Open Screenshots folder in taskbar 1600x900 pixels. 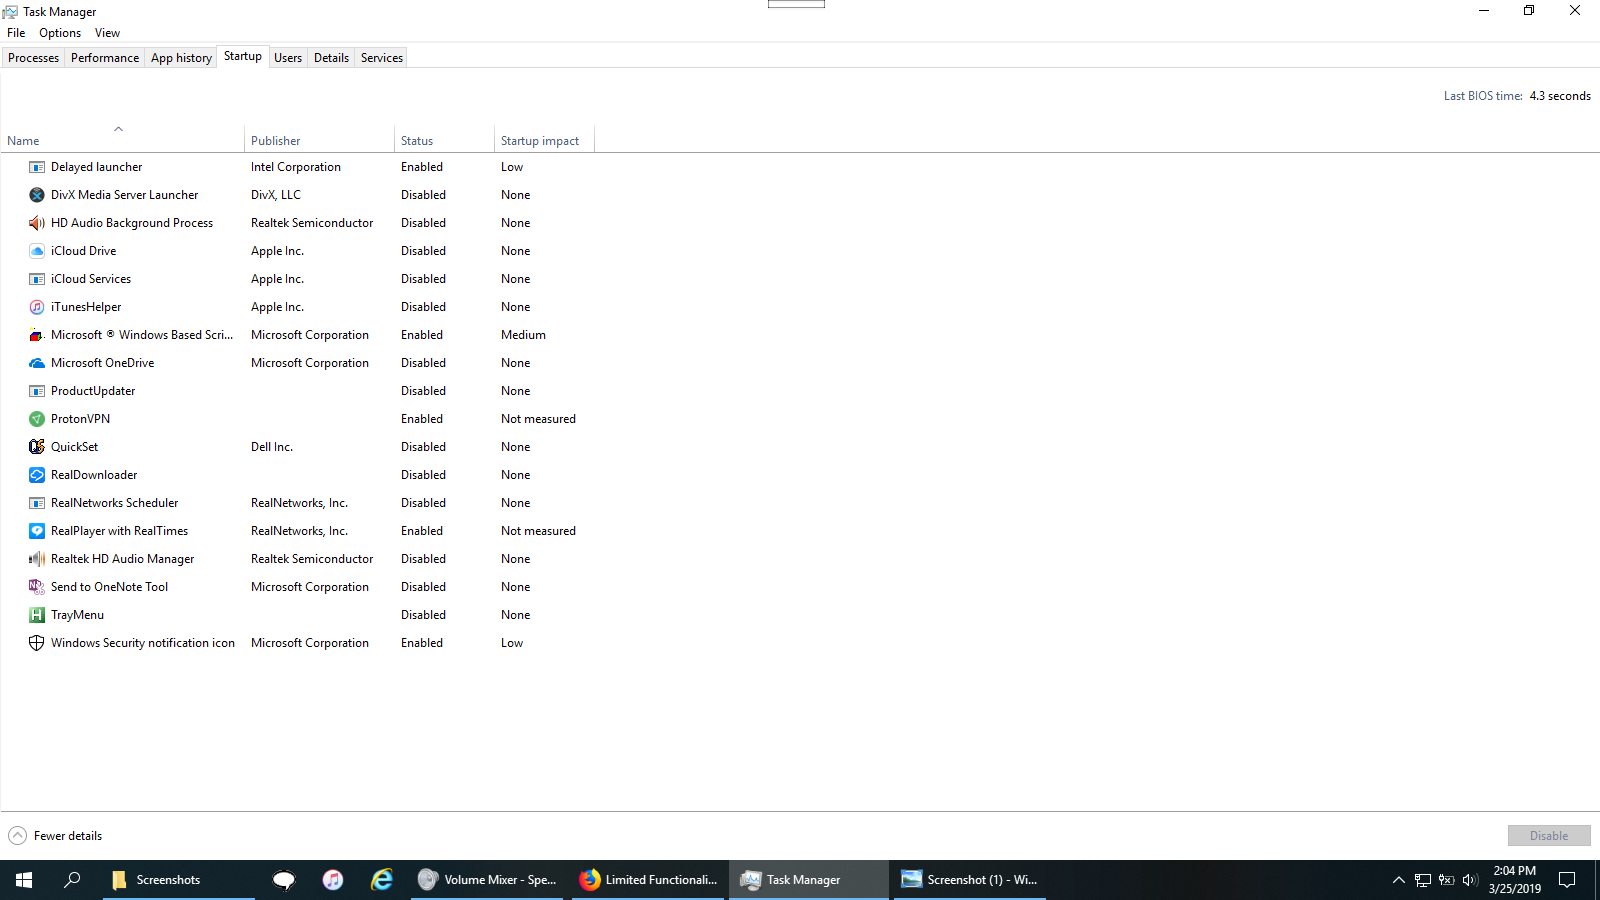tap(178, 880)
